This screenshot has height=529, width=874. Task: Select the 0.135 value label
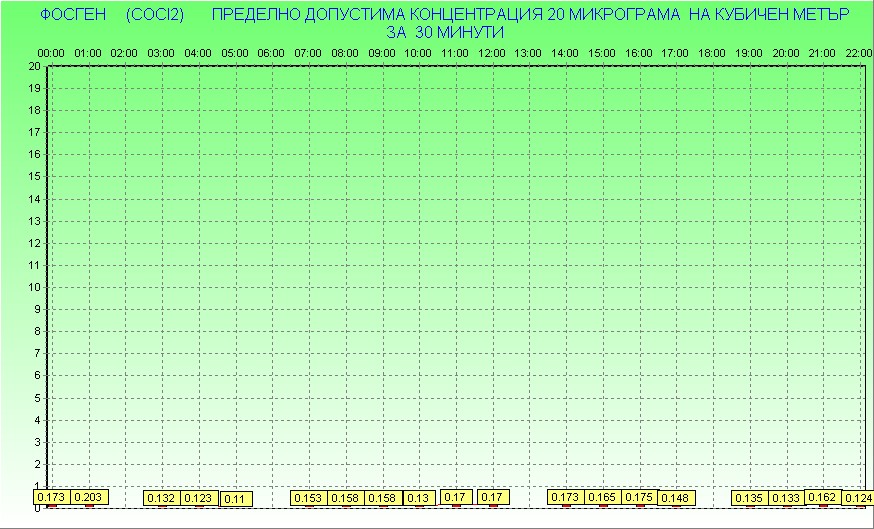[750, 498]
